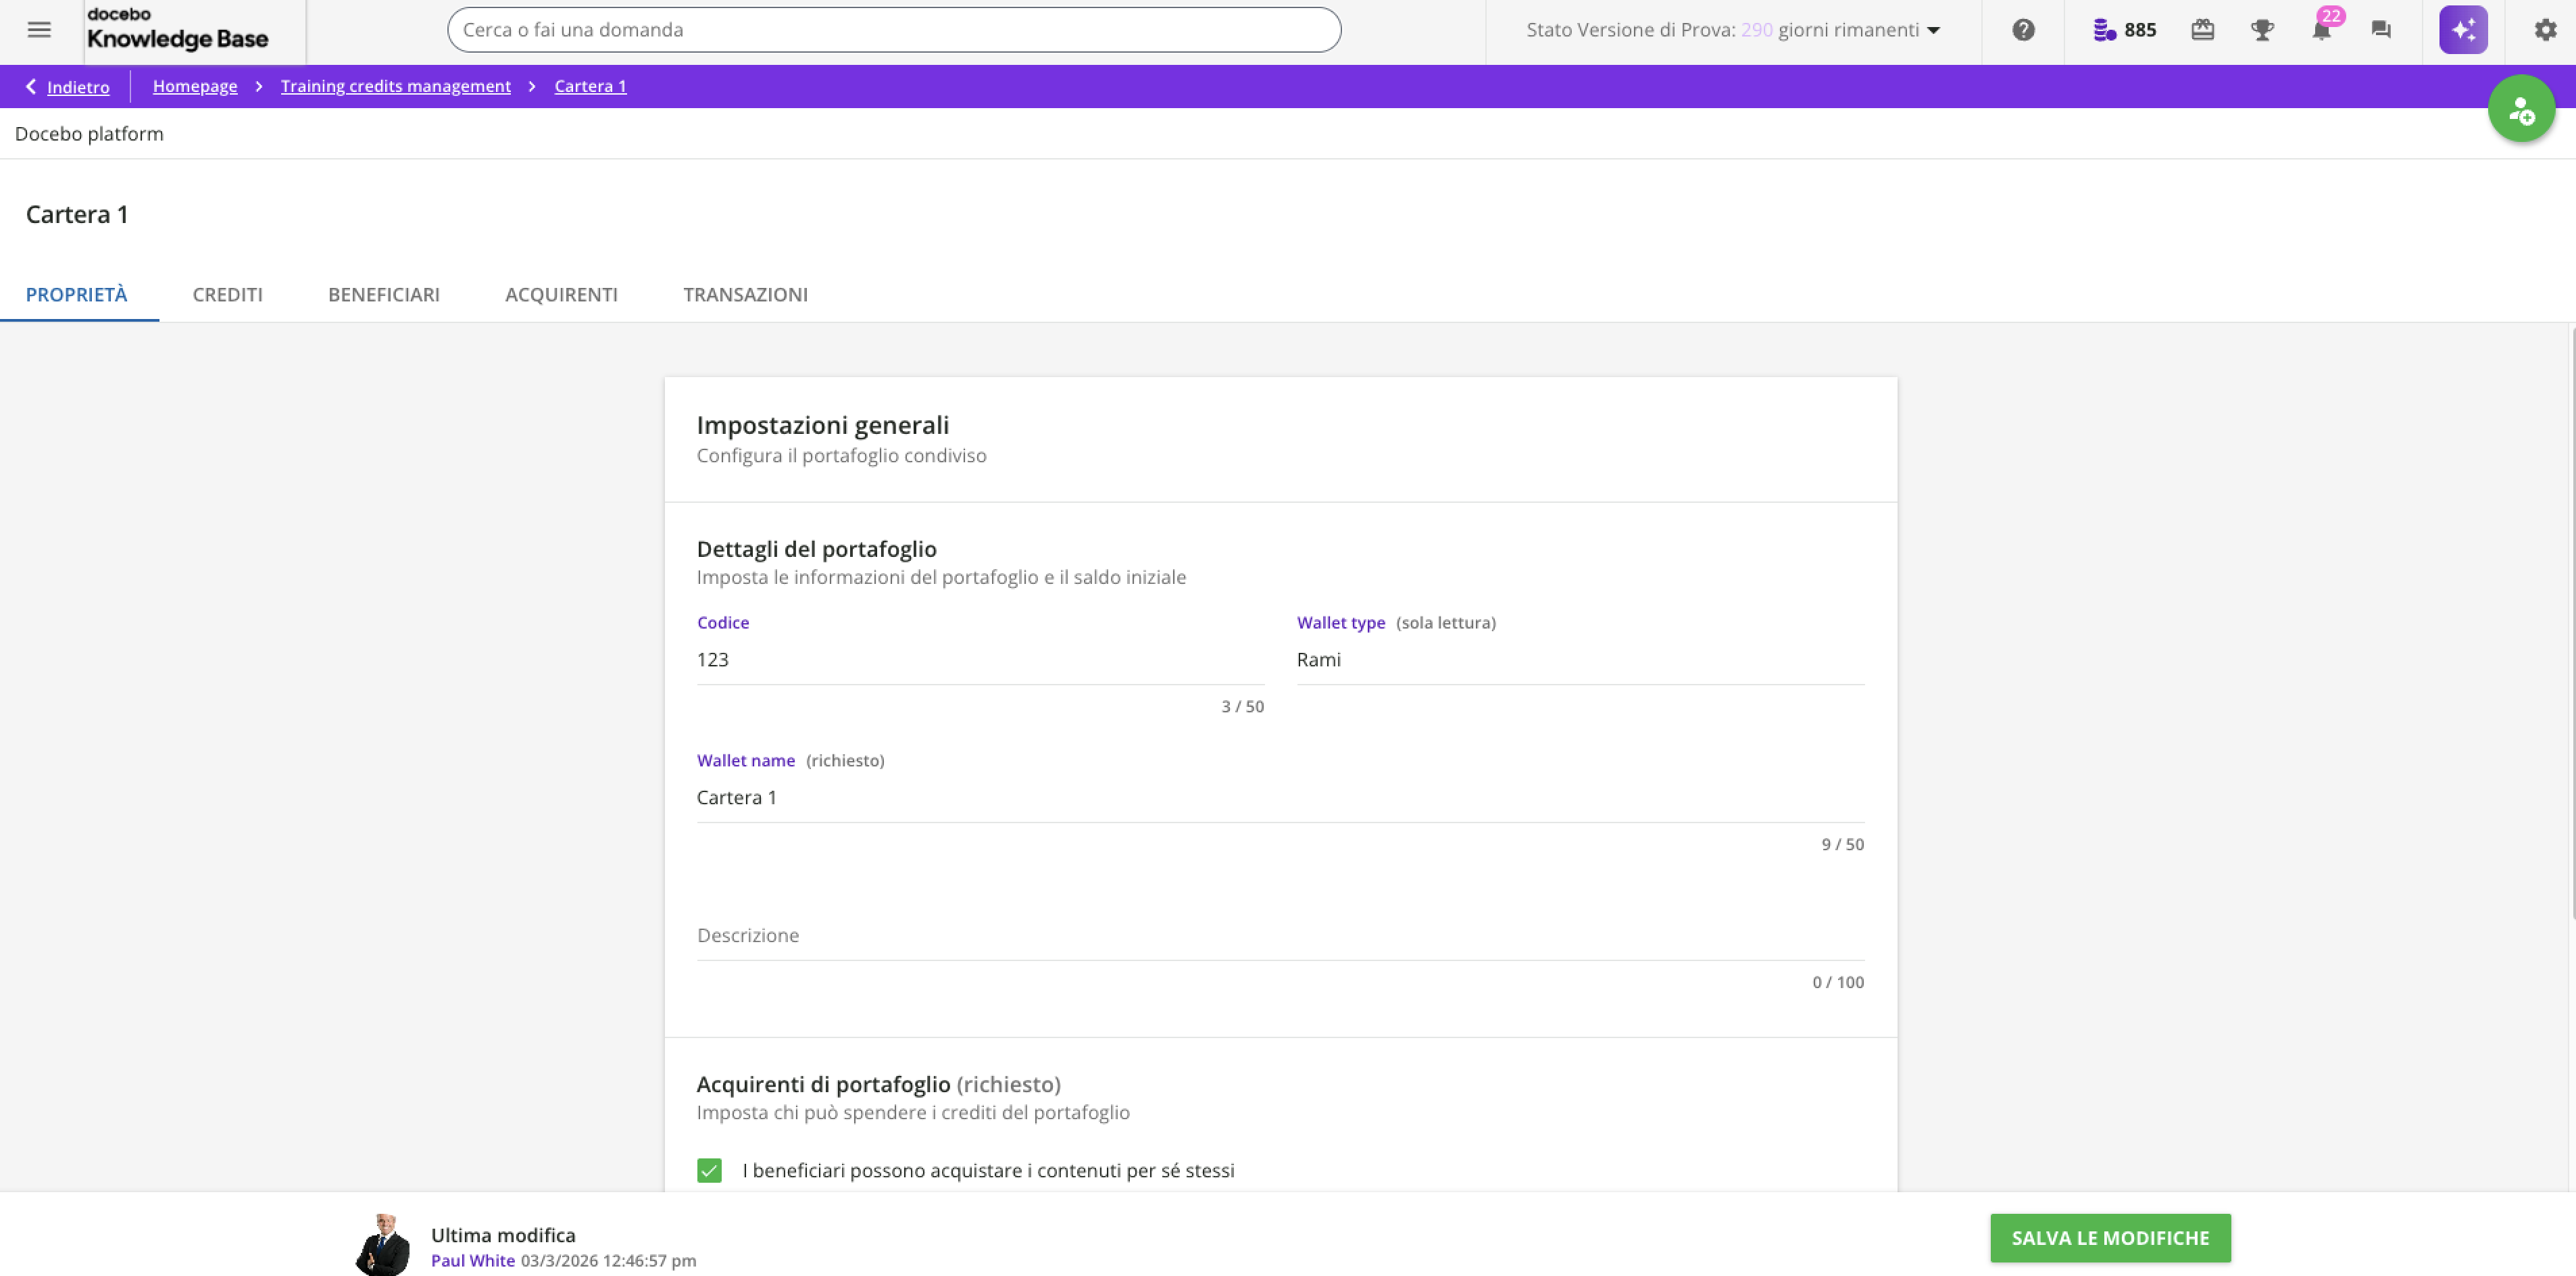2576x1276 pixels.
Task: Click Paul White's avatar thumbnail
Action: pyautogui.click(x=383, y=1245)
